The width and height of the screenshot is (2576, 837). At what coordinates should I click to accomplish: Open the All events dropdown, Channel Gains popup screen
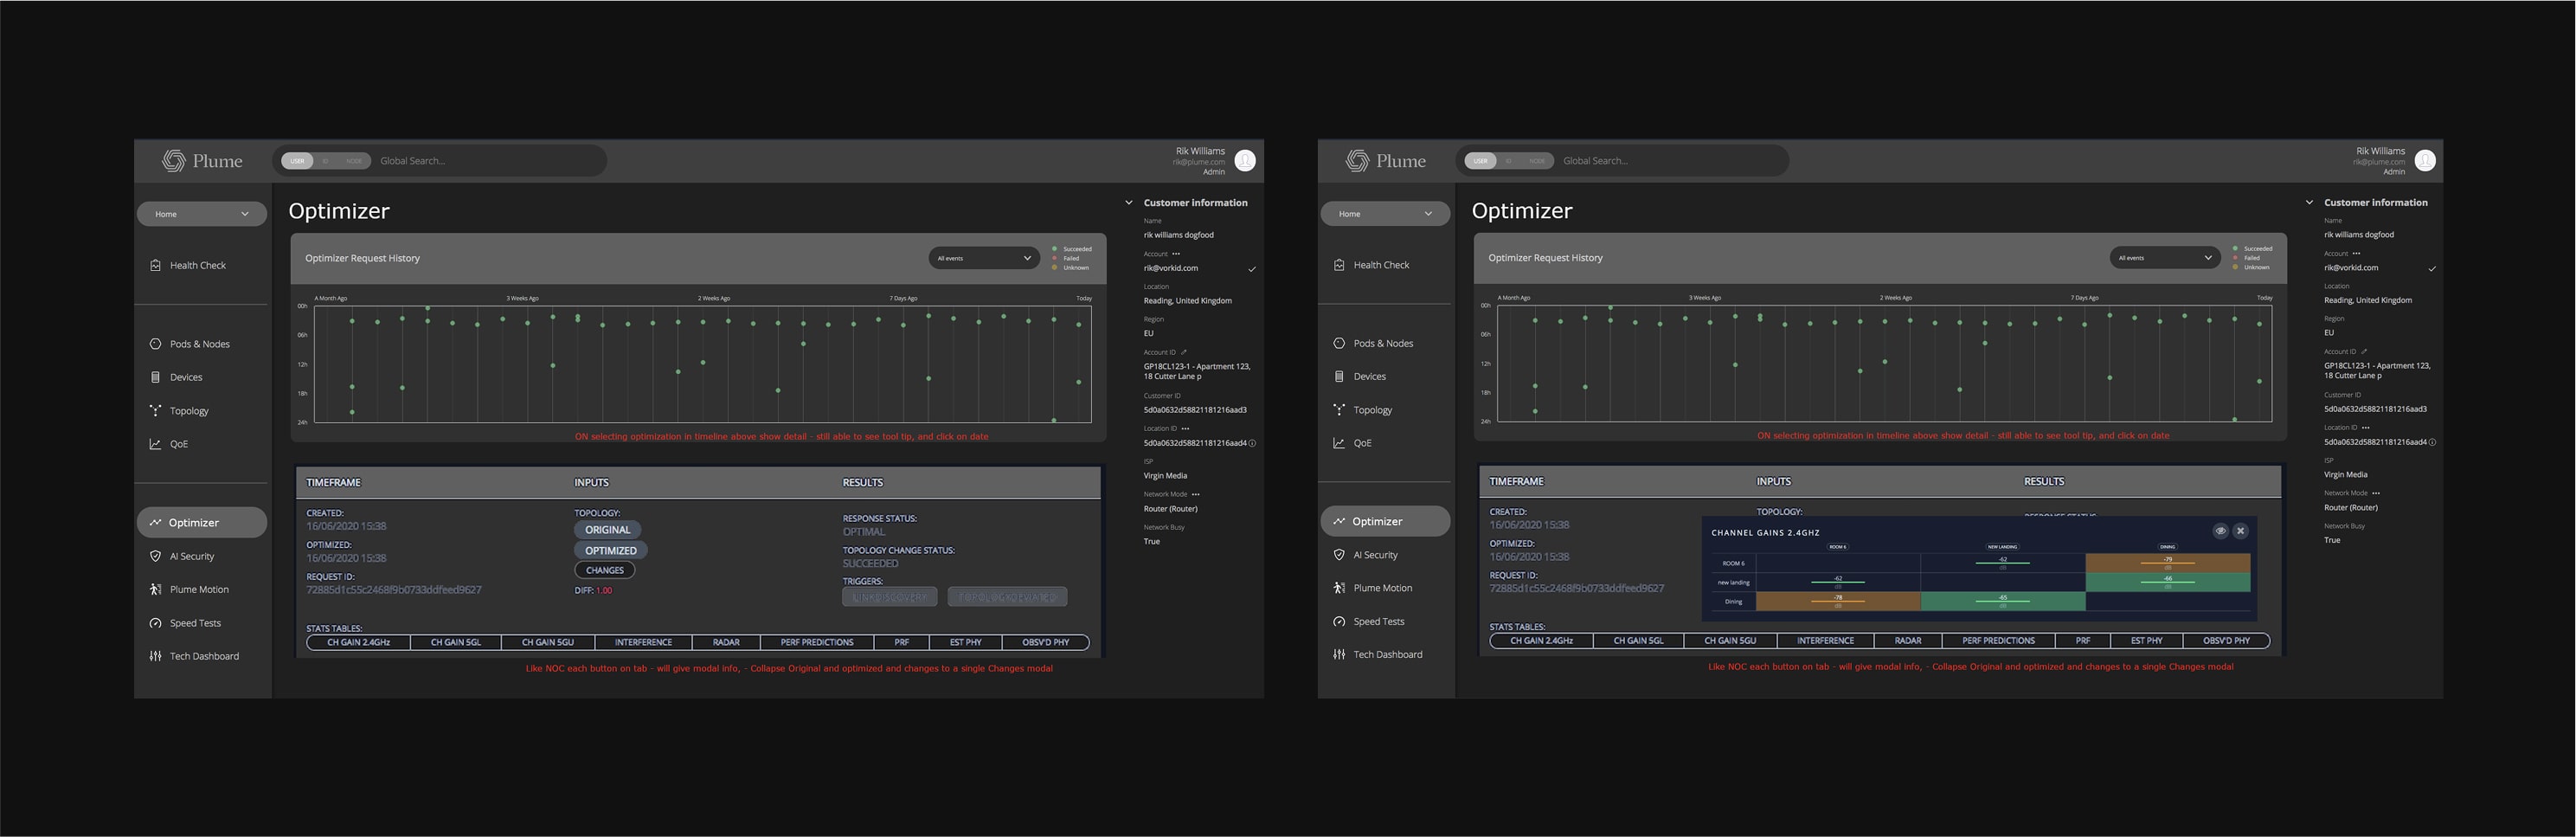(x=2165, y=258)
